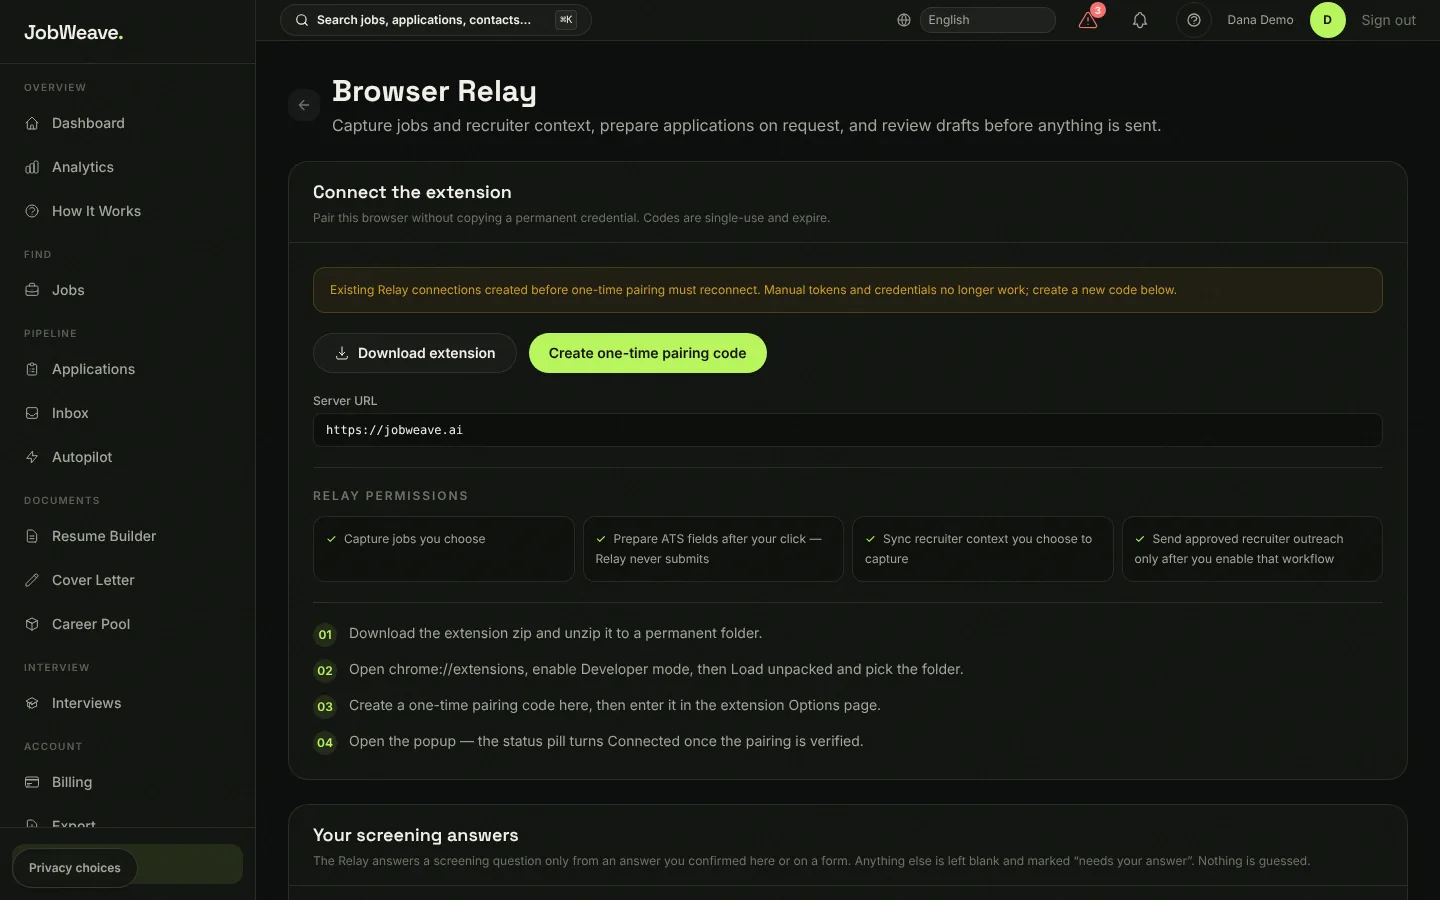
Task: Click the Sync recruiter context permission card
Action: point(983,549)
